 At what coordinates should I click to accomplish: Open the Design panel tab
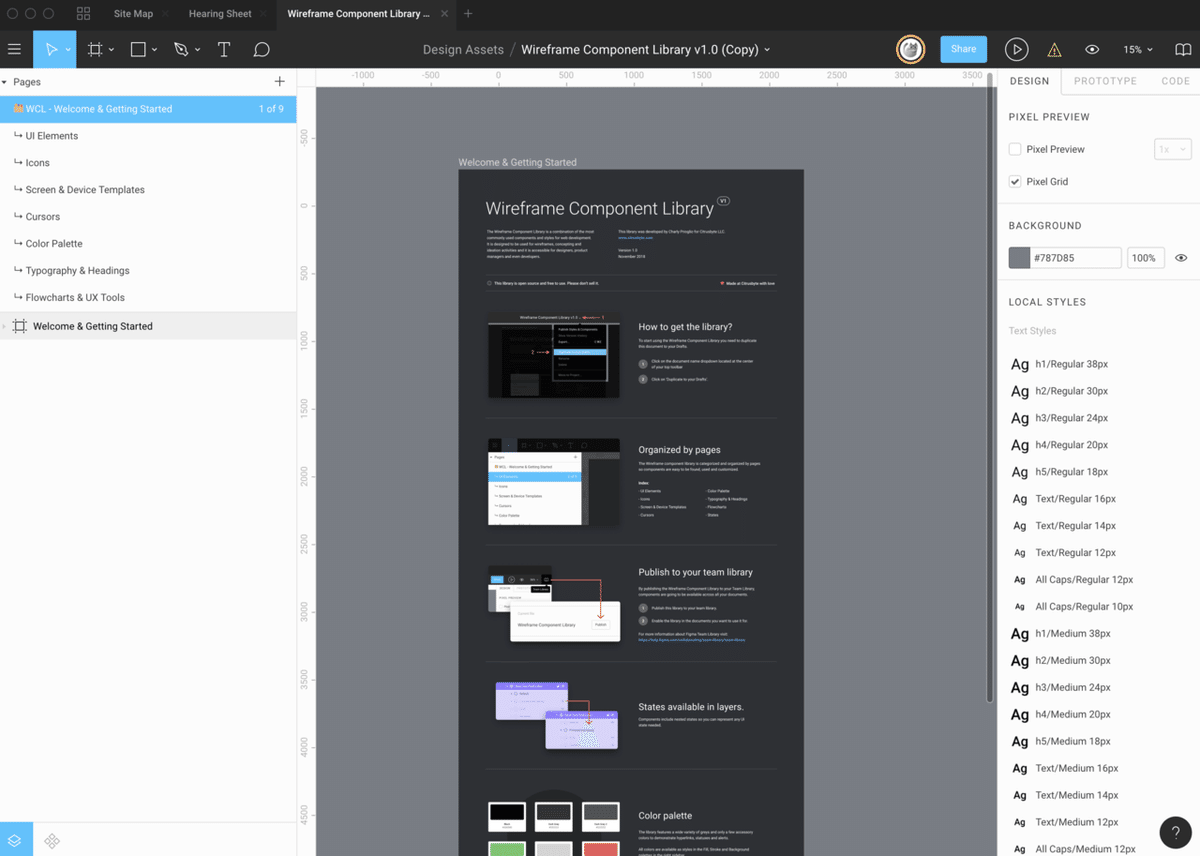(x=1029, y=81)
